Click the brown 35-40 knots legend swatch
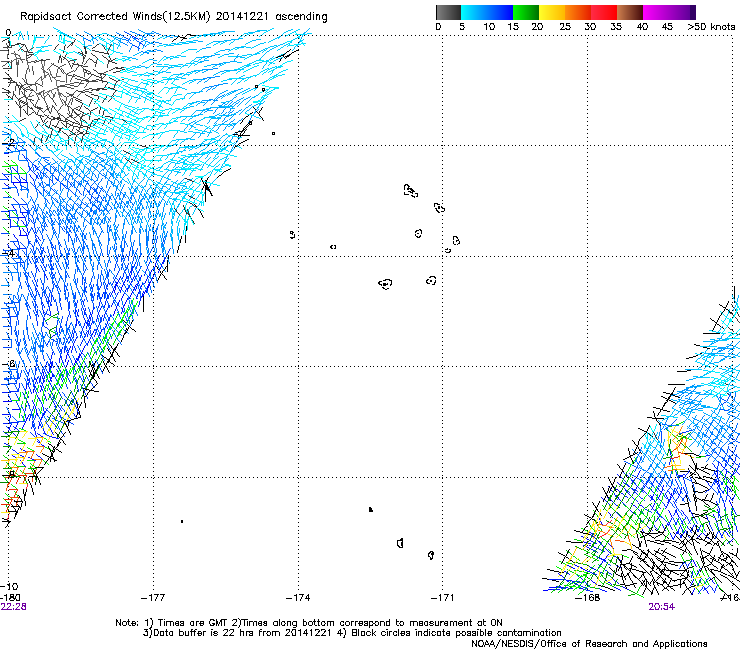This screenshot has height=650, width=740. click(630, 12)
